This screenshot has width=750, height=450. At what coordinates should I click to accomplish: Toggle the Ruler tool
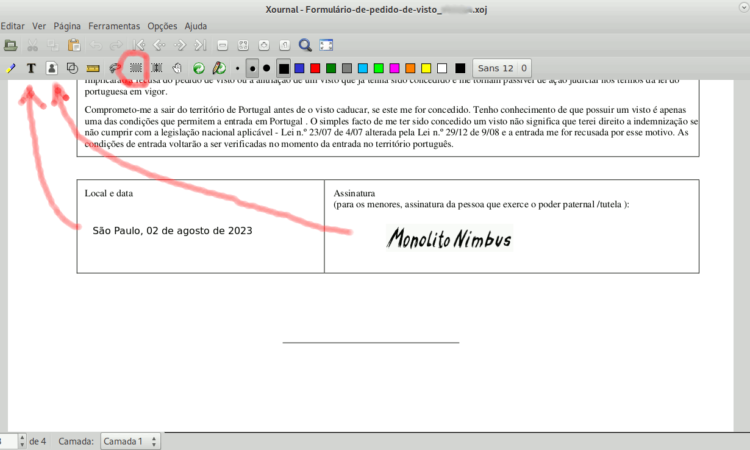coord(93,68)
